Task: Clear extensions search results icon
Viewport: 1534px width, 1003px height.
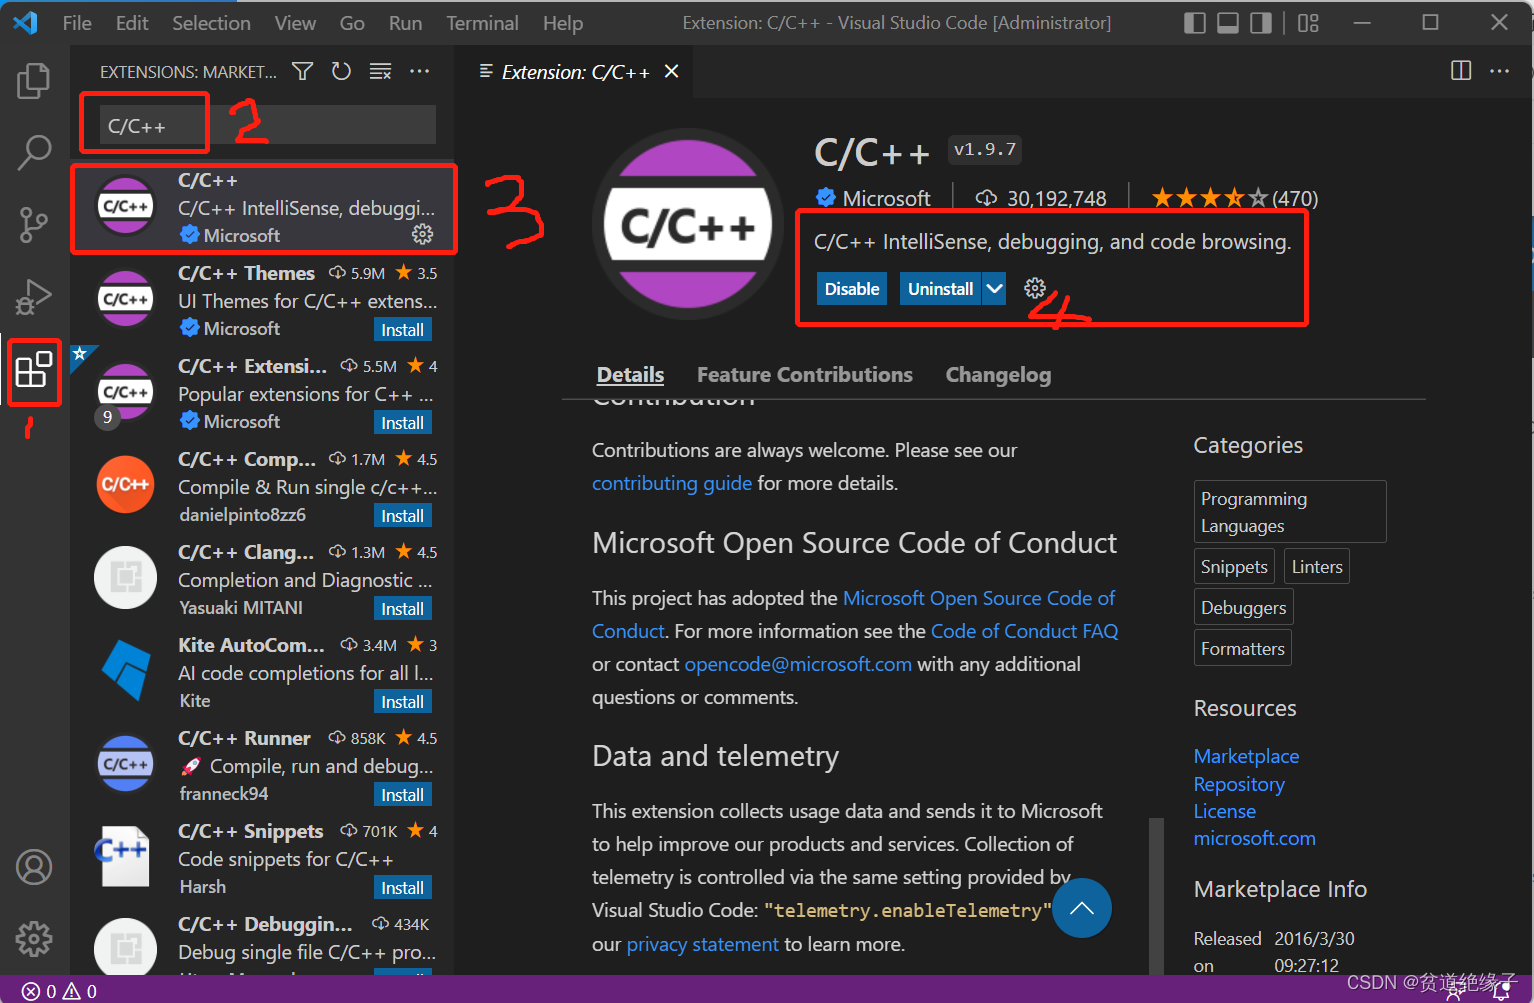Action: point(380,71)
